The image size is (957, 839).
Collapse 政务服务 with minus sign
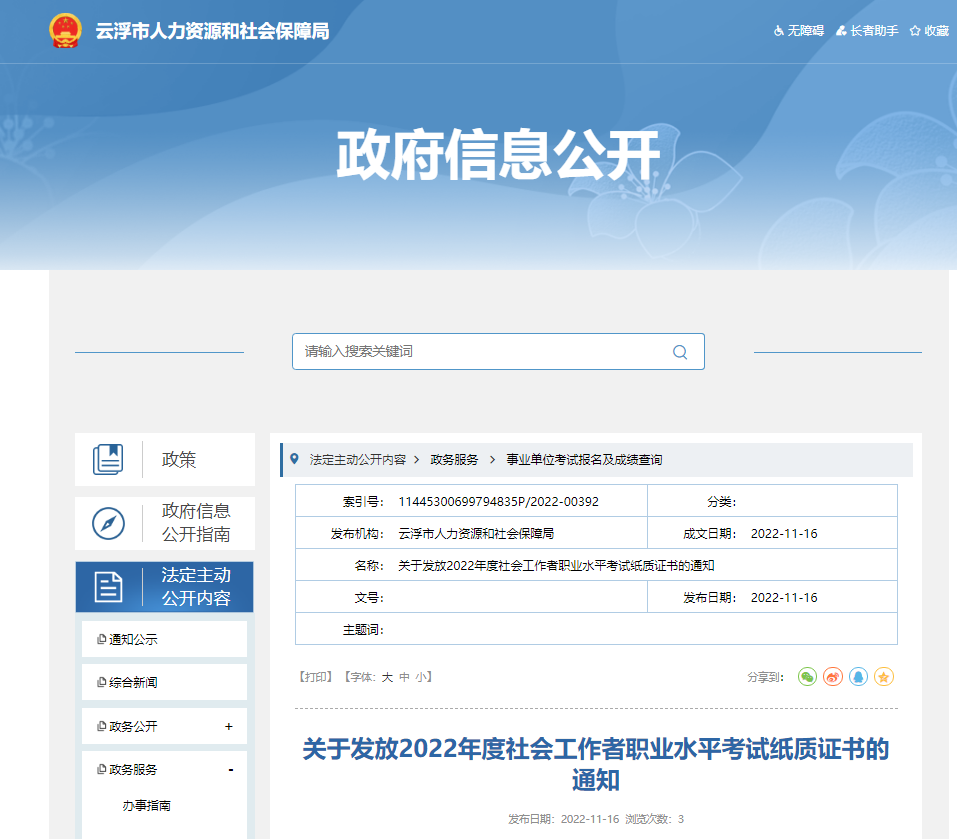(230, 770)
